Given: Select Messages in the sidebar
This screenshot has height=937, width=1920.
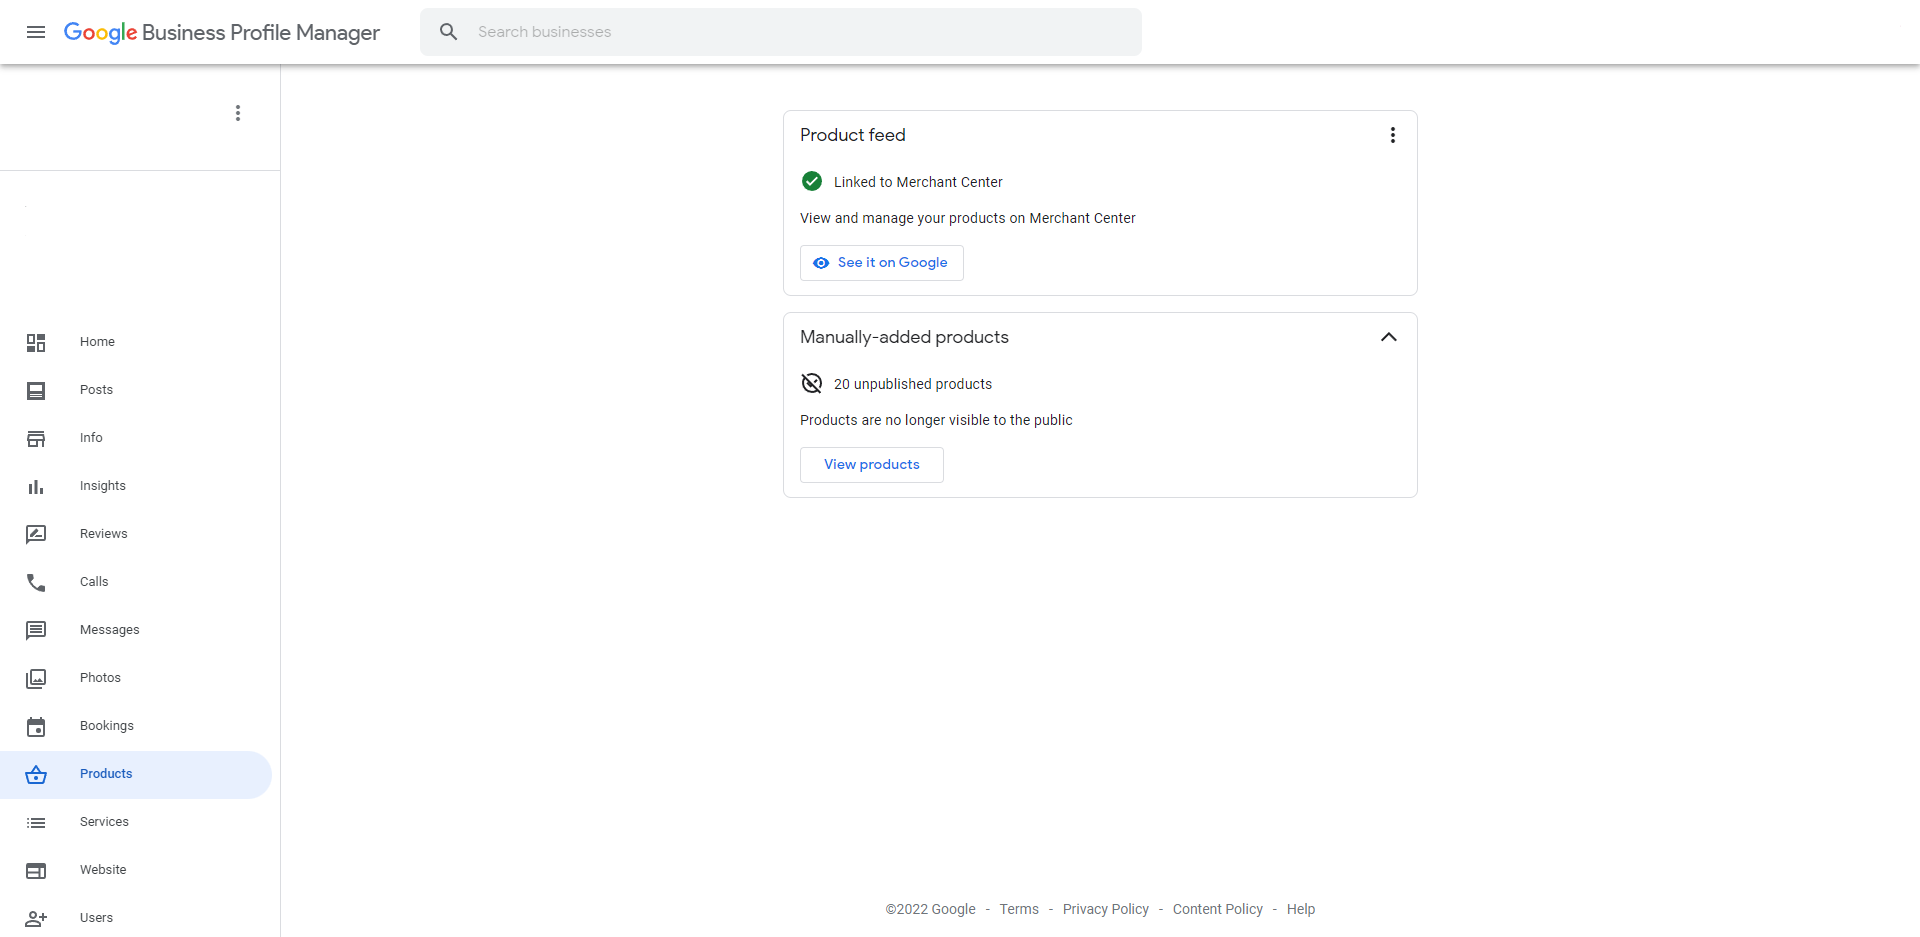Looking at the screenshot, I should (x=109, y=630).
